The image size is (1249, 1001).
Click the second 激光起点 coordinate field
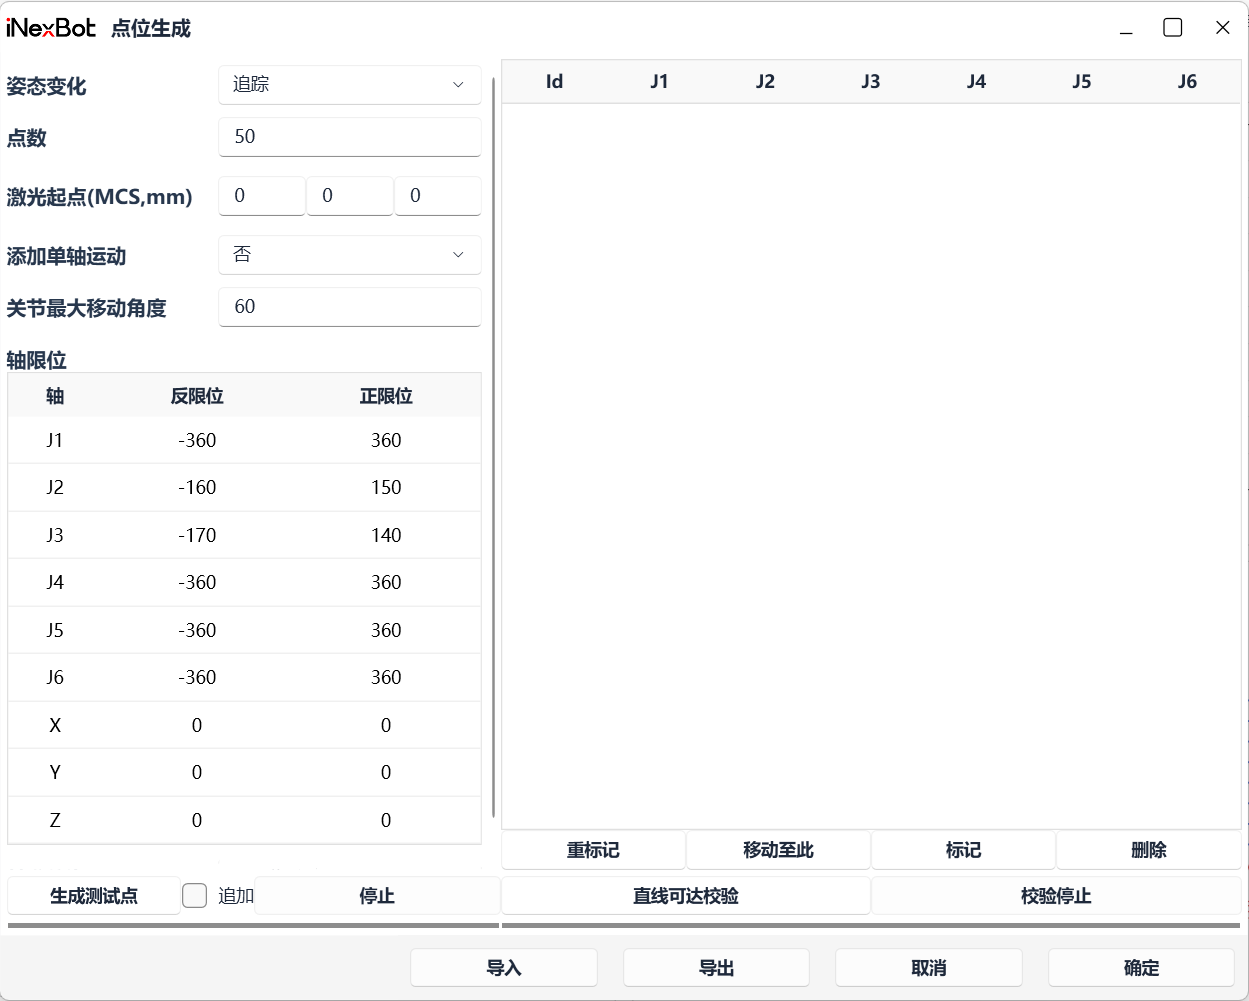349,196
